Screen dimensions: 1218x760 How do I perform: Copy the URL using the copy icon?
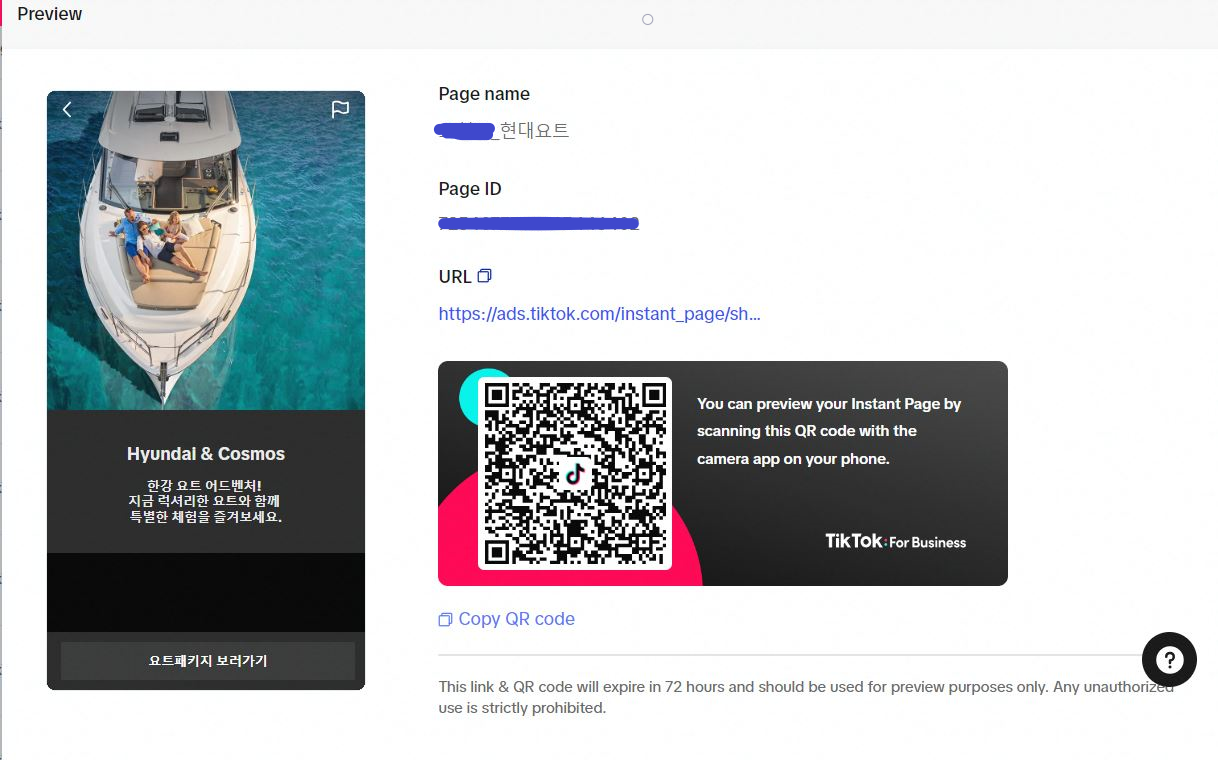pyautogui.click(x=485, y=275)
